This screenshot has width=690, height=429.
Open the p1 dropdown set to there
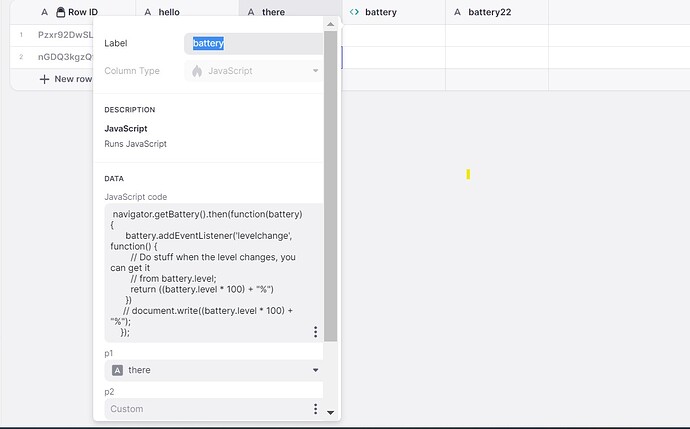(214, 370)
